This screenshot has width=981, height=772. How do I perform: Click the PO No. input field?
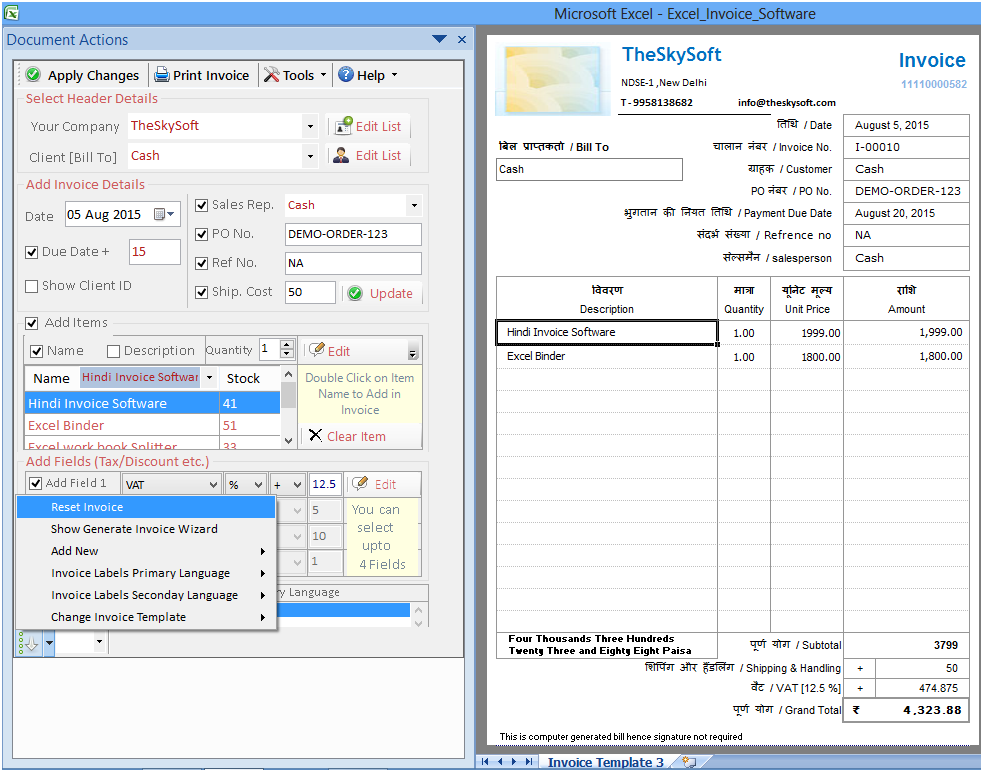click(x=353, y=234)
